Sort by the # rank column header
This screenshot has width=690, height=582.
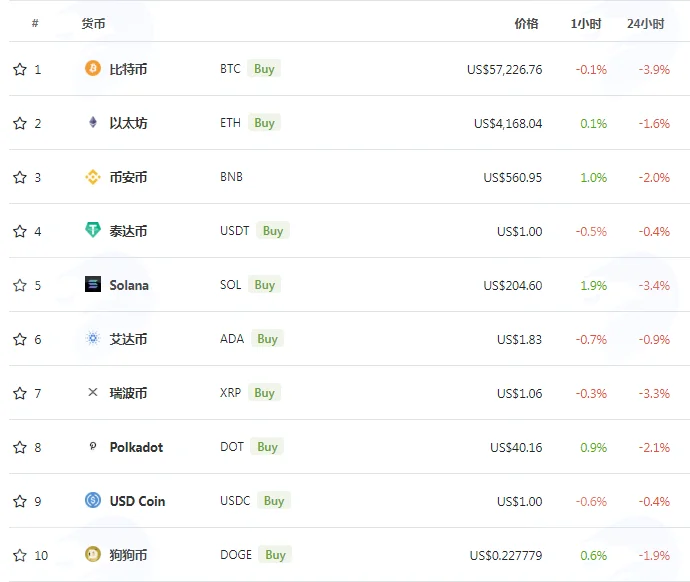pos(35,23)
